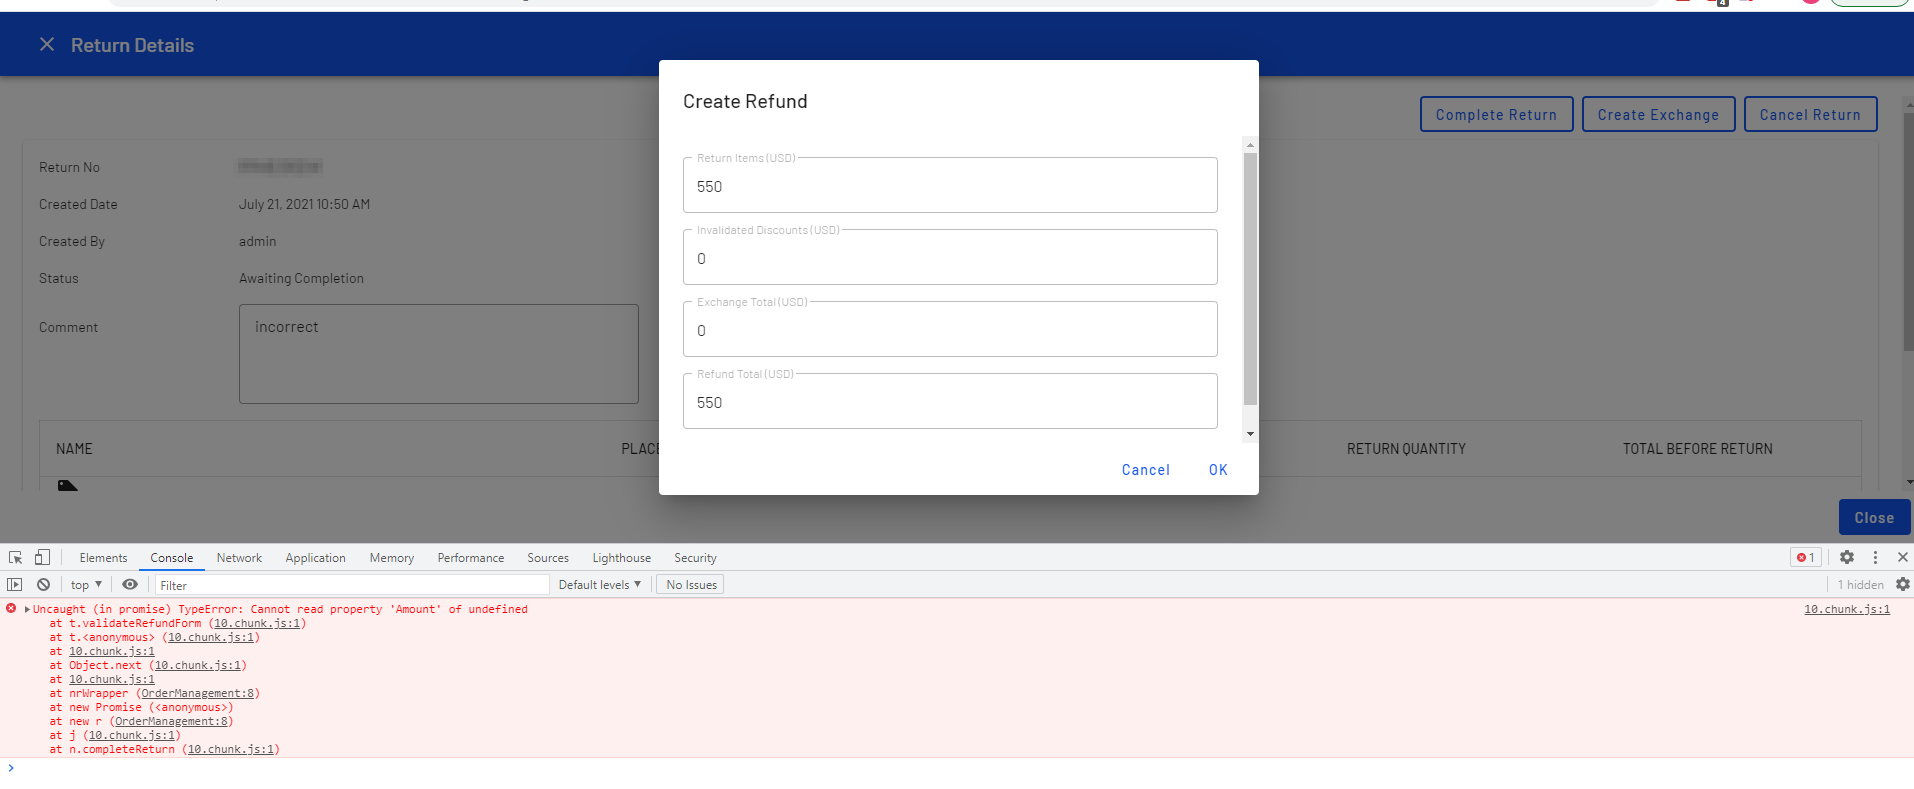Open 10.chunk.js:1 source link on right
The image size is (1914, 789).
tap(1846, 609)
